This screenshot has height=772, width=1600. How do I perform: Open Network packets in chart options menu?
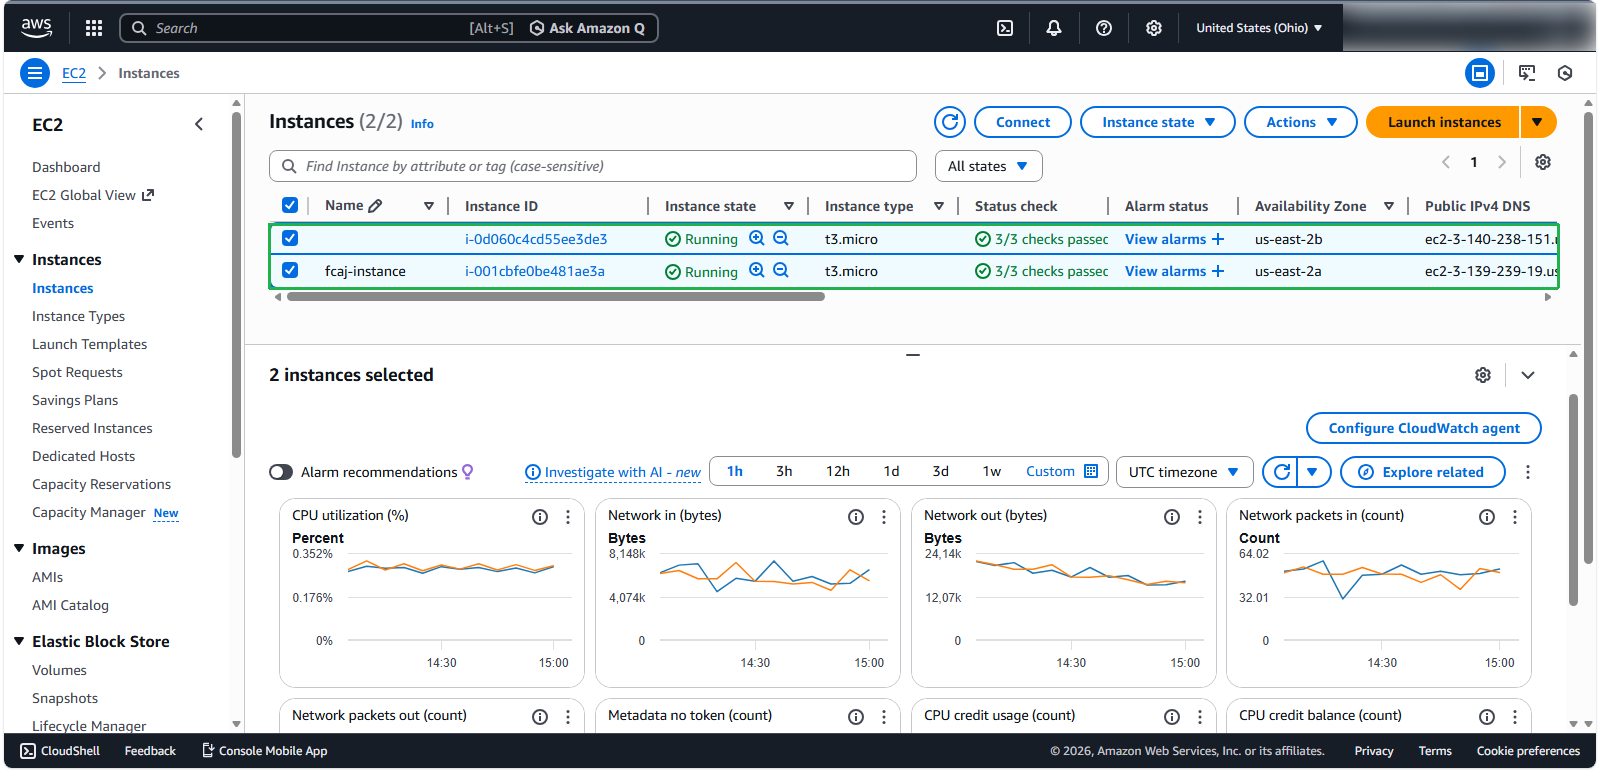click(1515, 517)
